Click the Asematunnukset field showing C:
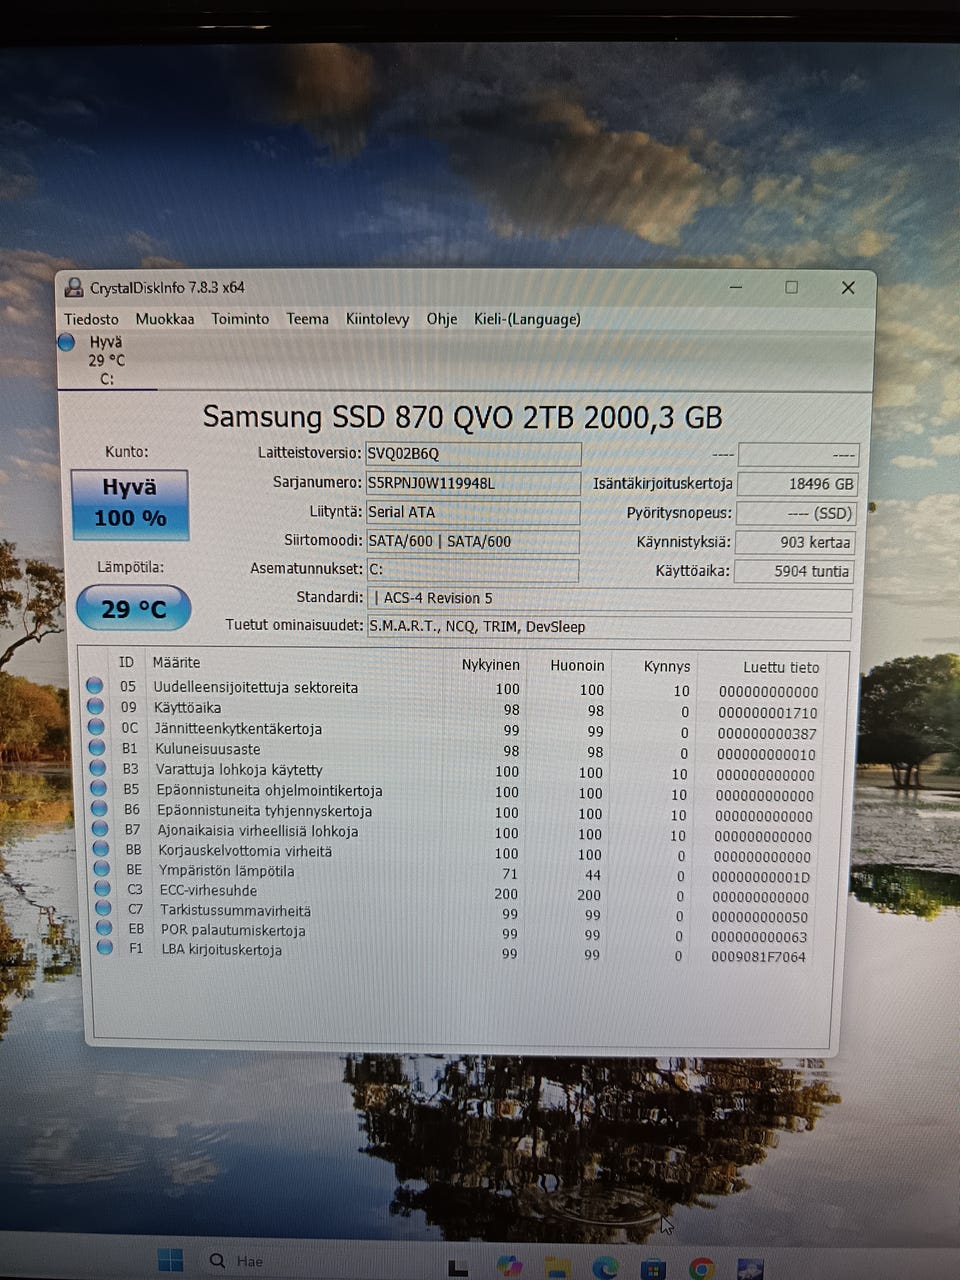 click(x=472, y=570)
